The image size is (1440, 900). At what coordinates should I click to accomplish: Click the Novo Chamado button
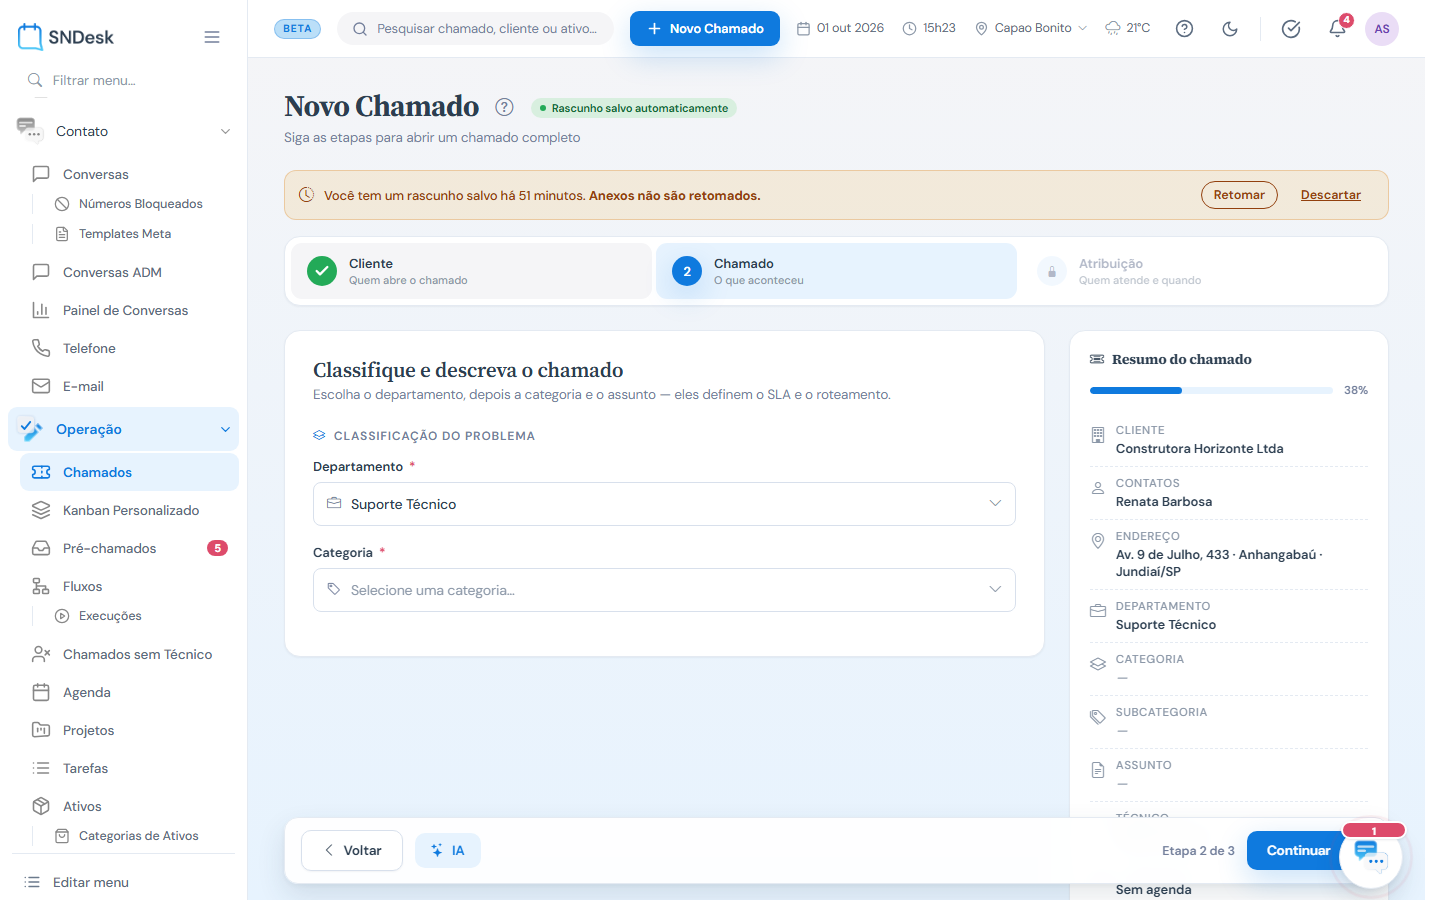(x=705, y=28)
